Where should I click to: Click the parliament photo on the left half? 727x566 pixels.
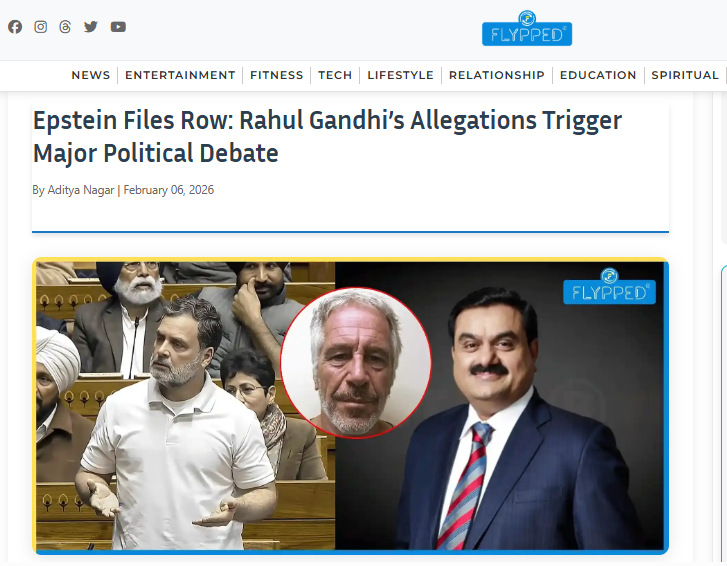click(x=185, y=406)
